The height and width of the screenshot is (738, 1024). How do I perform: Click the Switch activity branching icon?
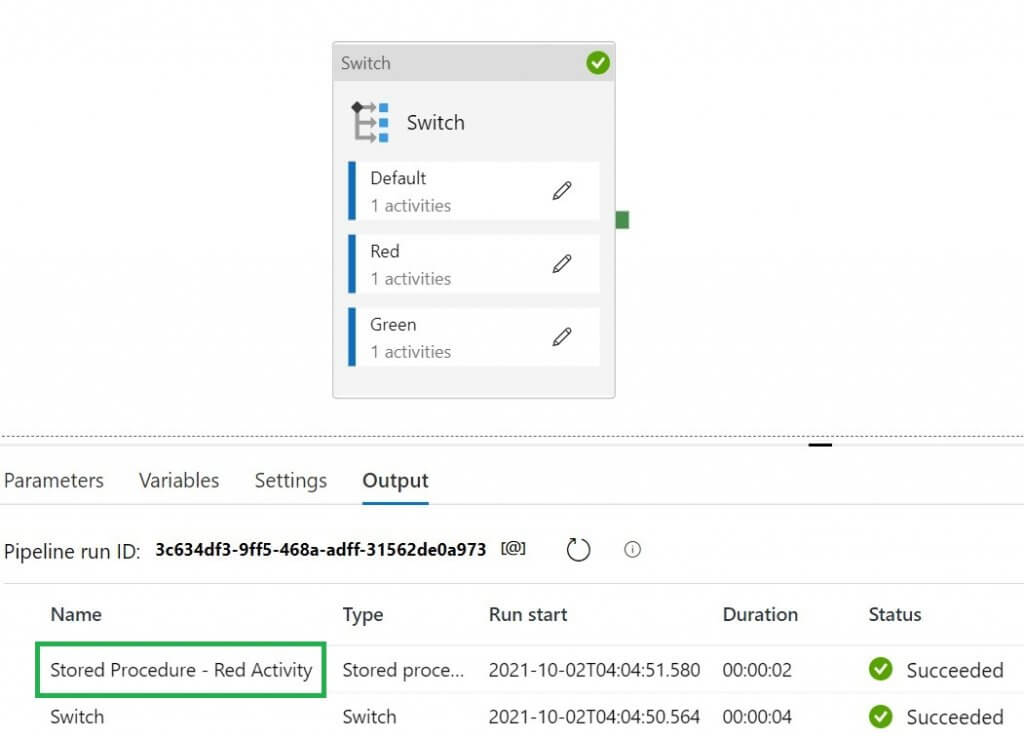click(370, 122)
